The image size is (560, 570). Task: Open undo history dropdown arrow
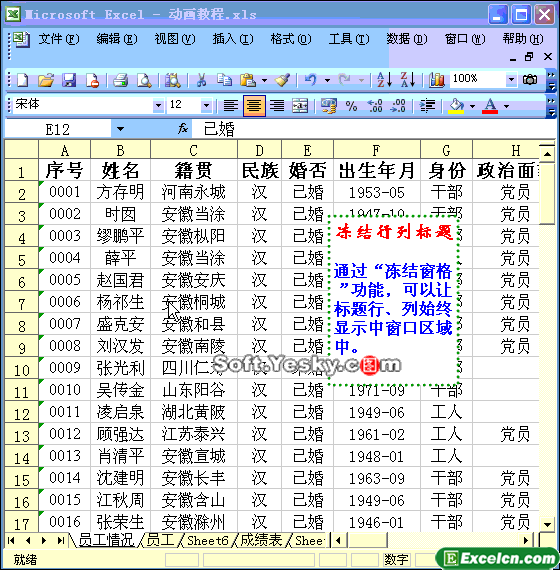click(x=327, y=80)
